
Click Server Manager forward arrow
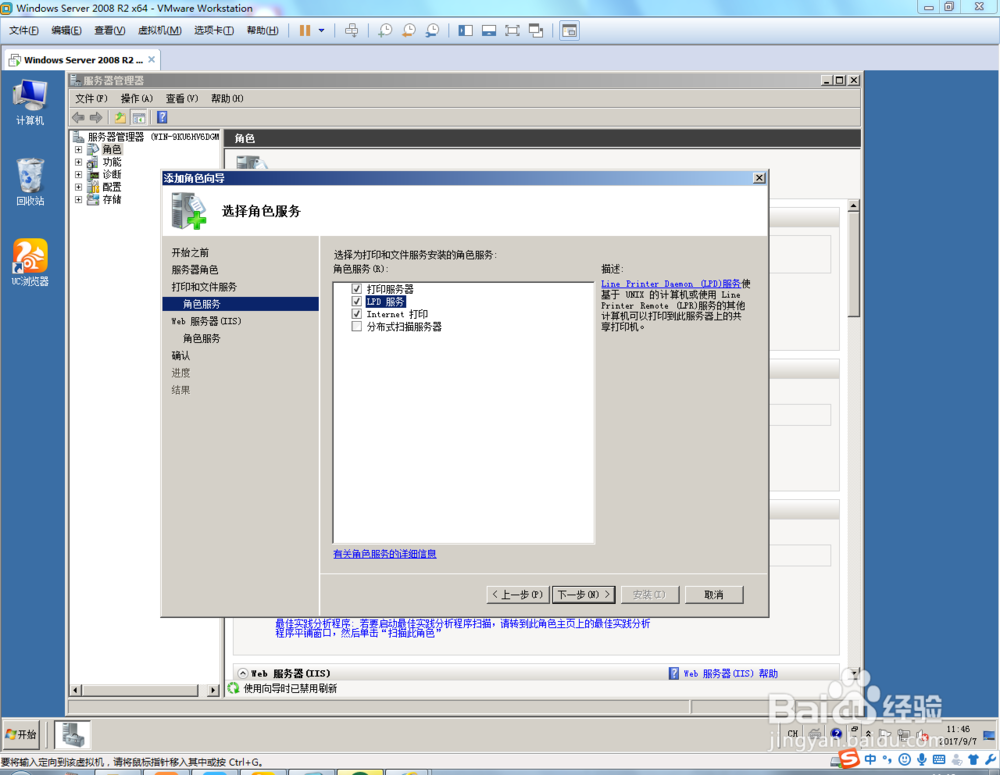point(96,117)
